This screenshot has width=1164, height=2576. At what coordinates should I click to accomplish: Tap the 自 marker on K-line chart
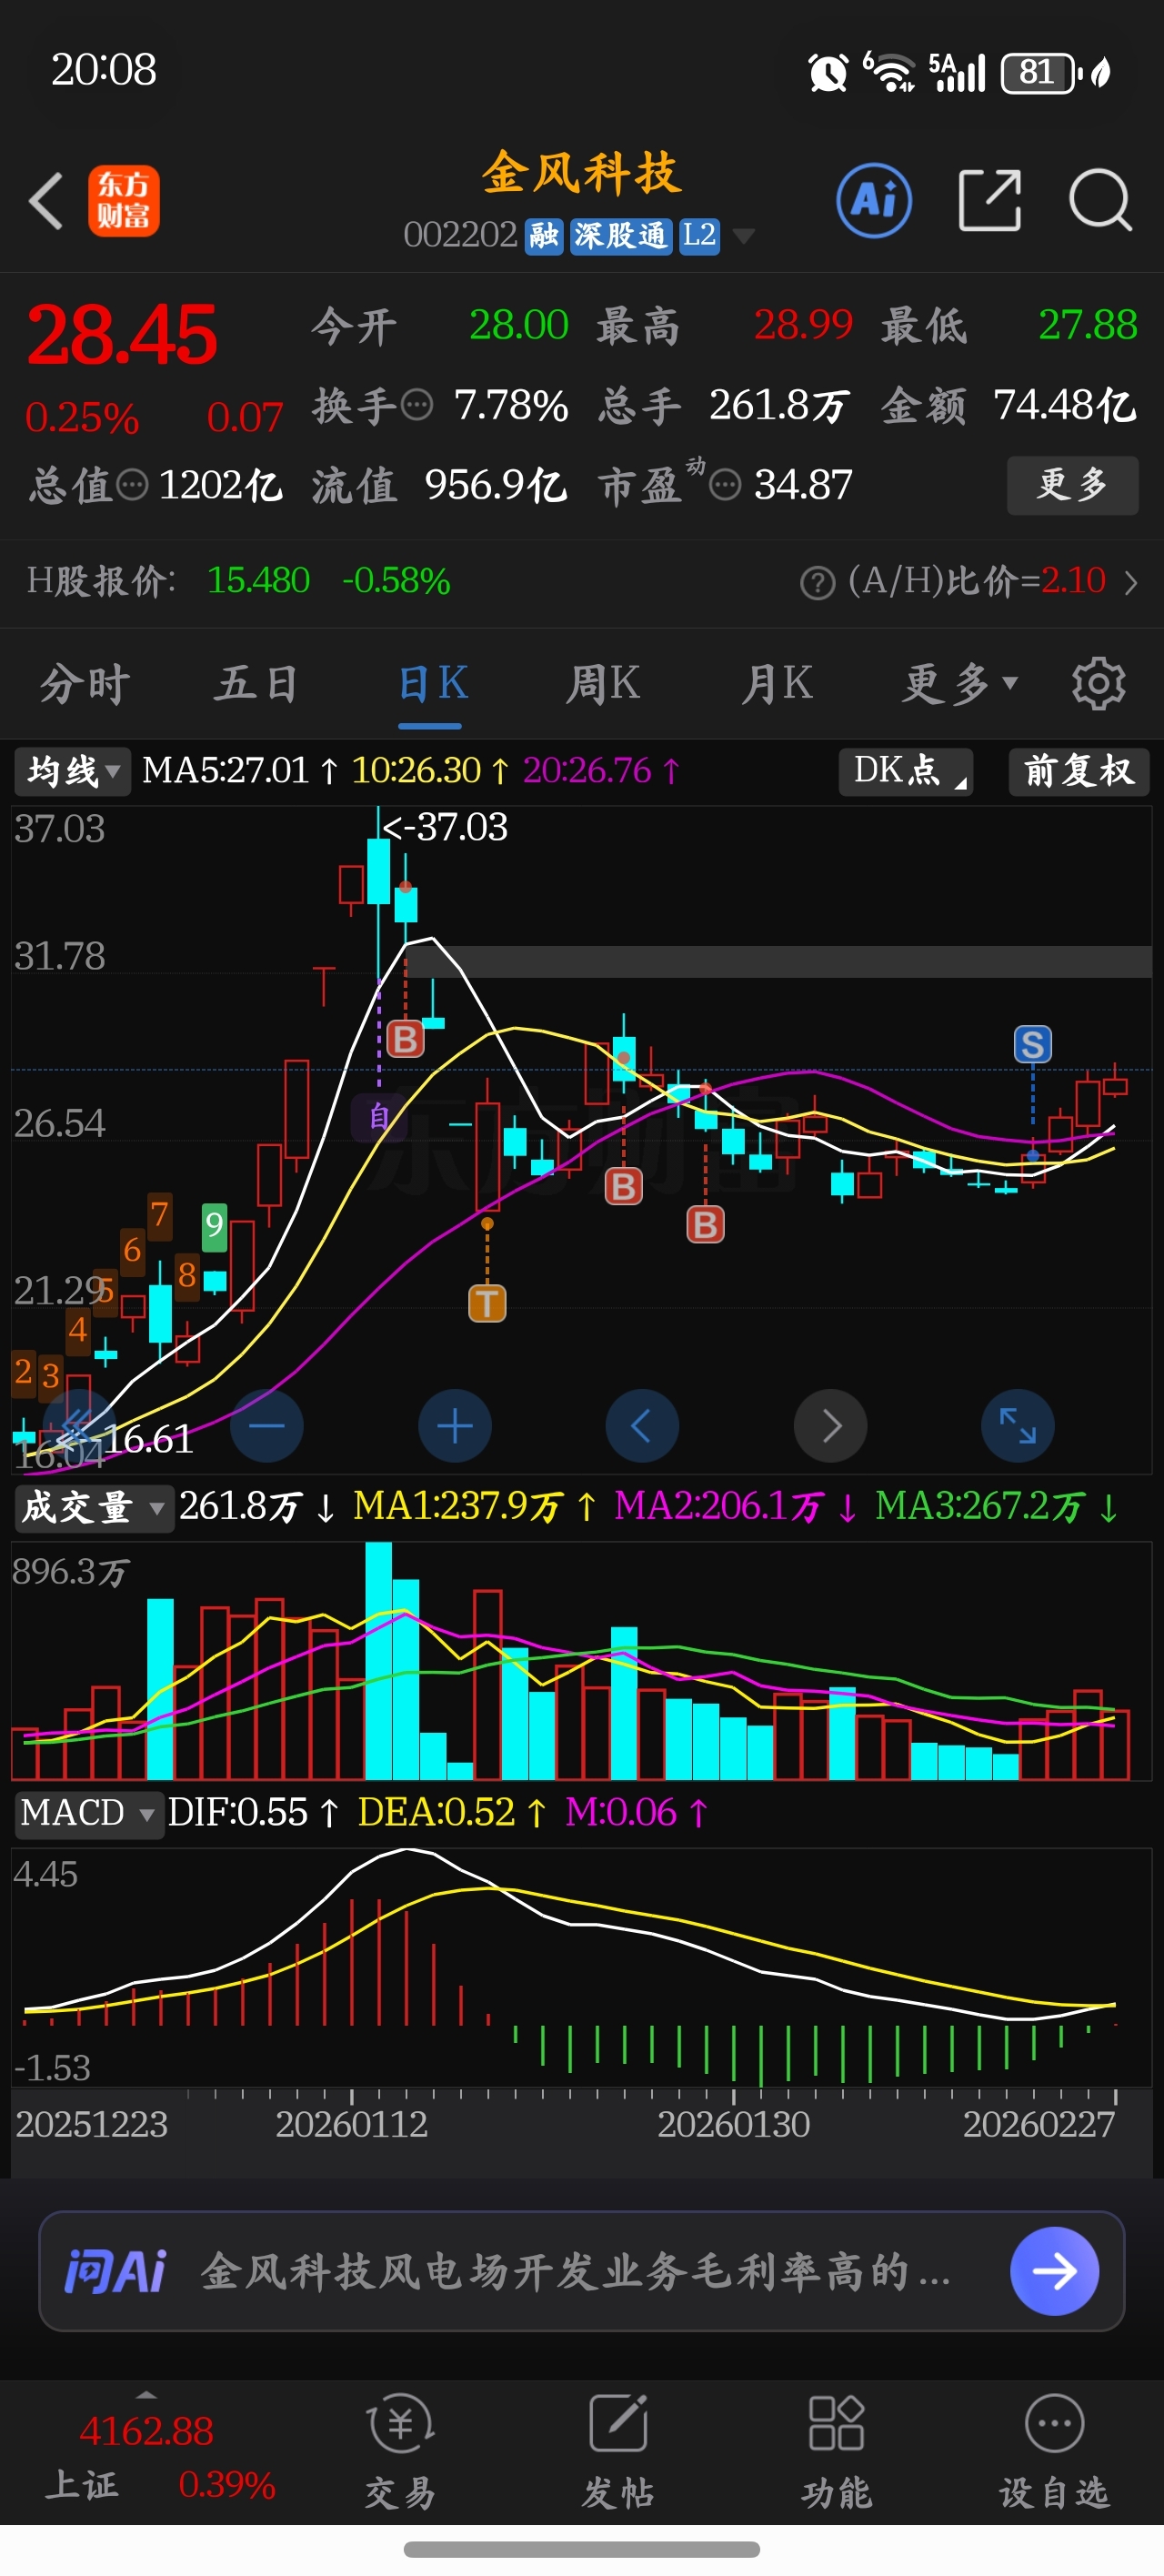(x=378, y=1117)
